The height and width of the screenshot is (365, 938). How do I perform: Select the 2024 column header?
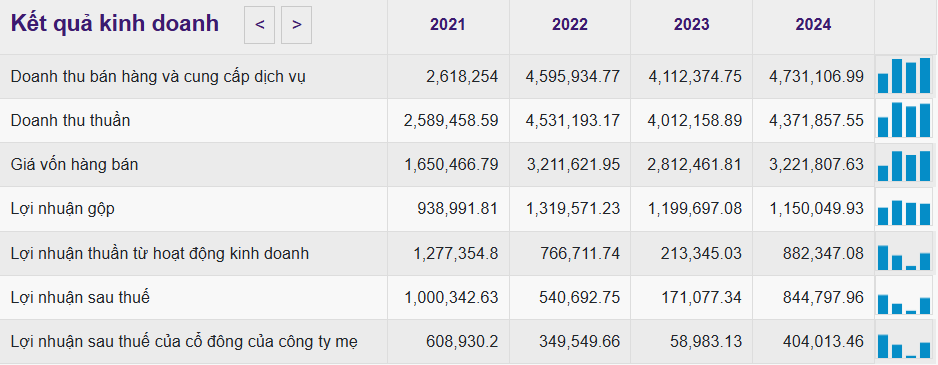point(813,25)
